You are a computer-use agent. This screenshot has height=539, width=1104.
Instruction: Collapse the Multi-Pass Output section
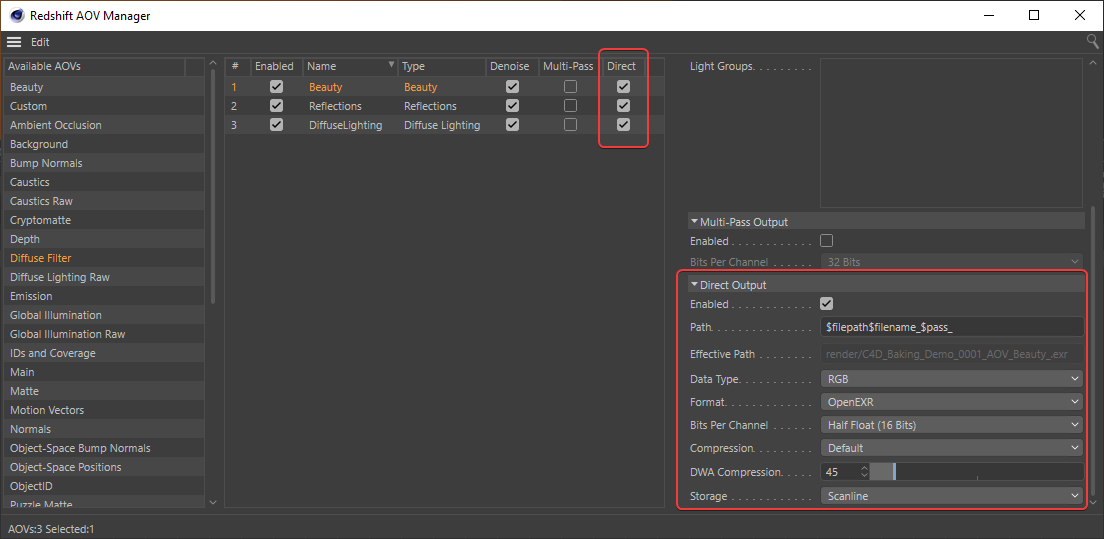click(694, 222)
